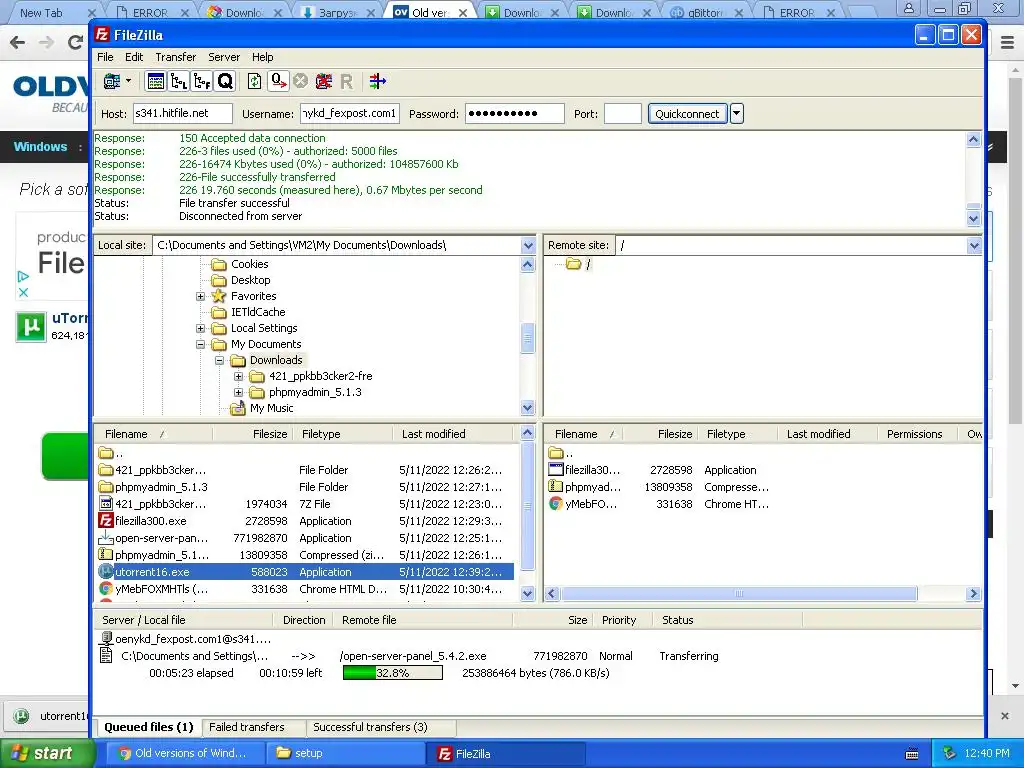1024x768 pixels.
Task: Open Server menu
Action: click(x=224, y=57)
